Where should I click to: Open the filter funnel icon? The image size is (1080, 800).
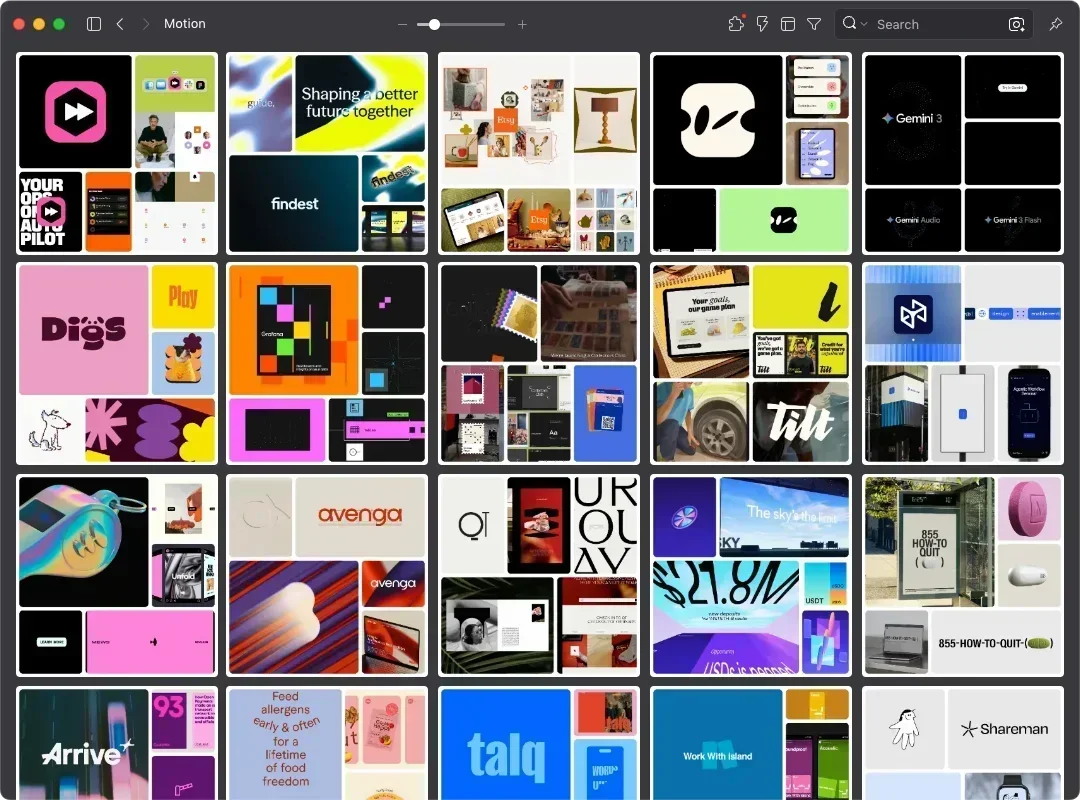814,24
